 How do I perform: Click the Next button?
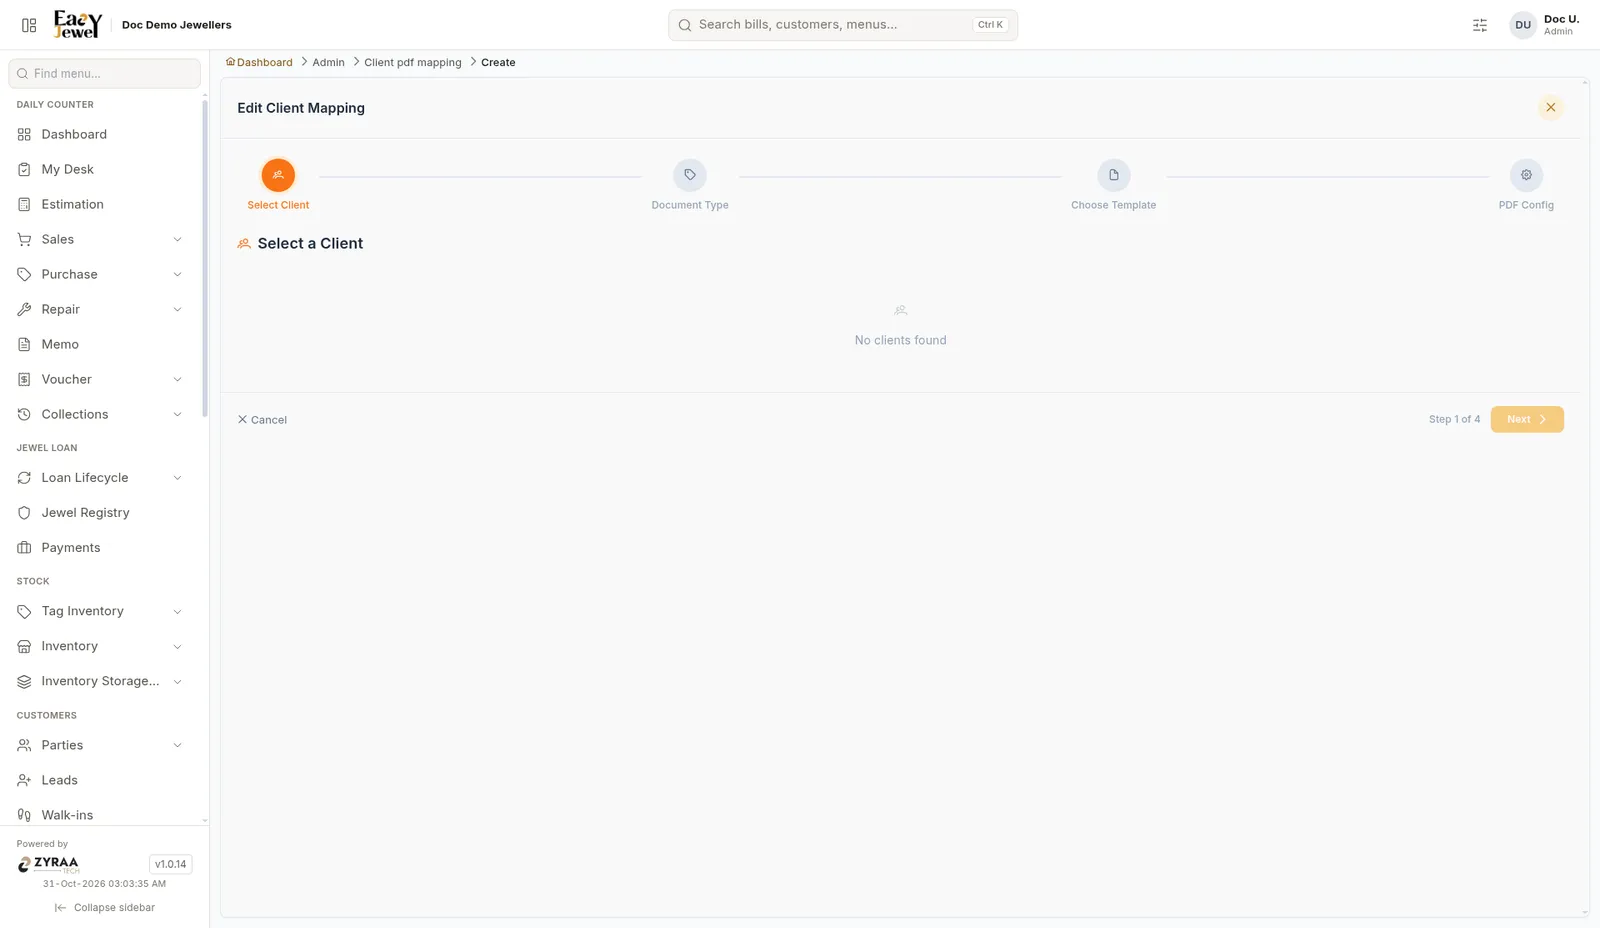[1527, 419]
